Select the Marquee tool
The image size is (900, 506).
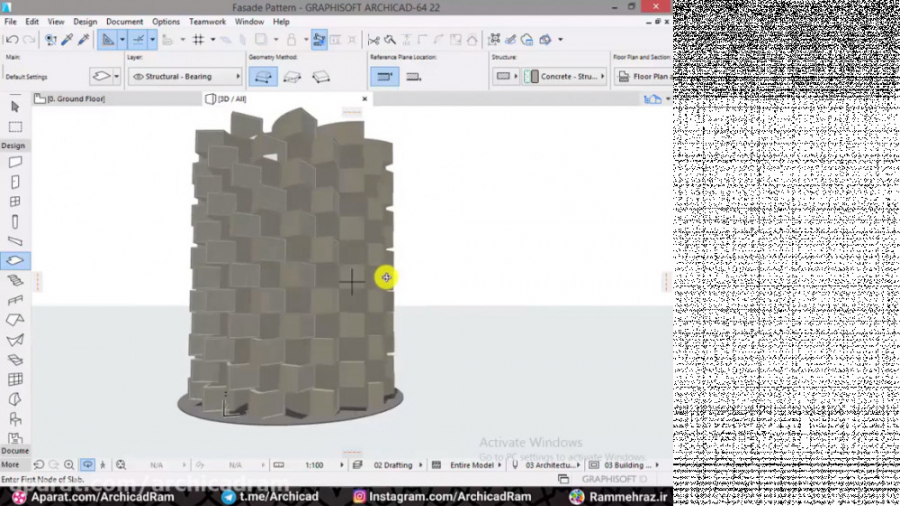[x=15, y=127]
